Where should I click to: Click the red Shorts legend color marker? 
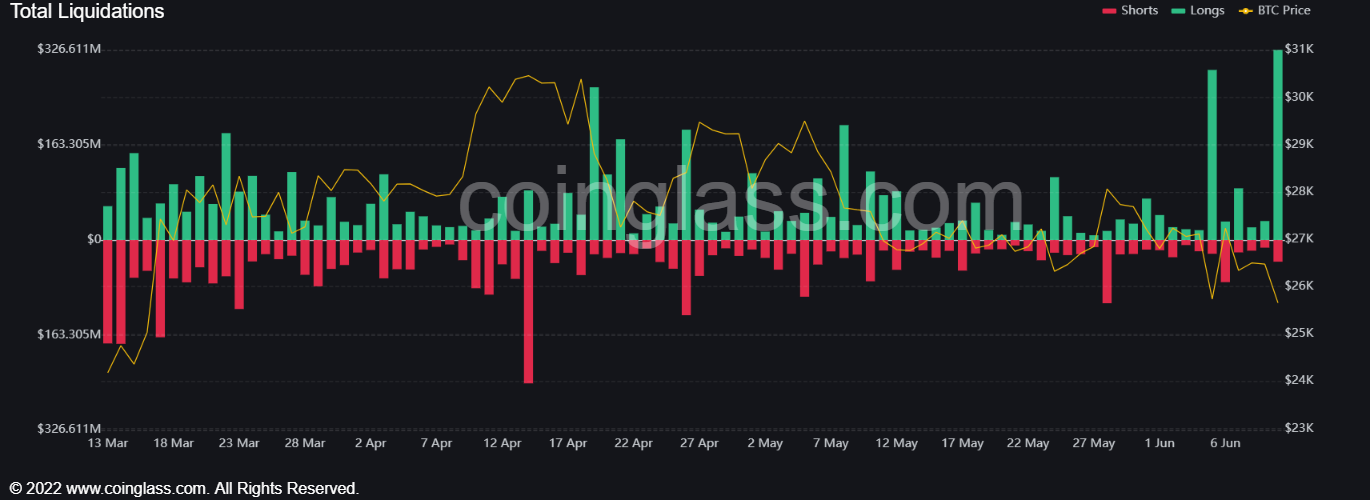click(x=1108, y=11)
